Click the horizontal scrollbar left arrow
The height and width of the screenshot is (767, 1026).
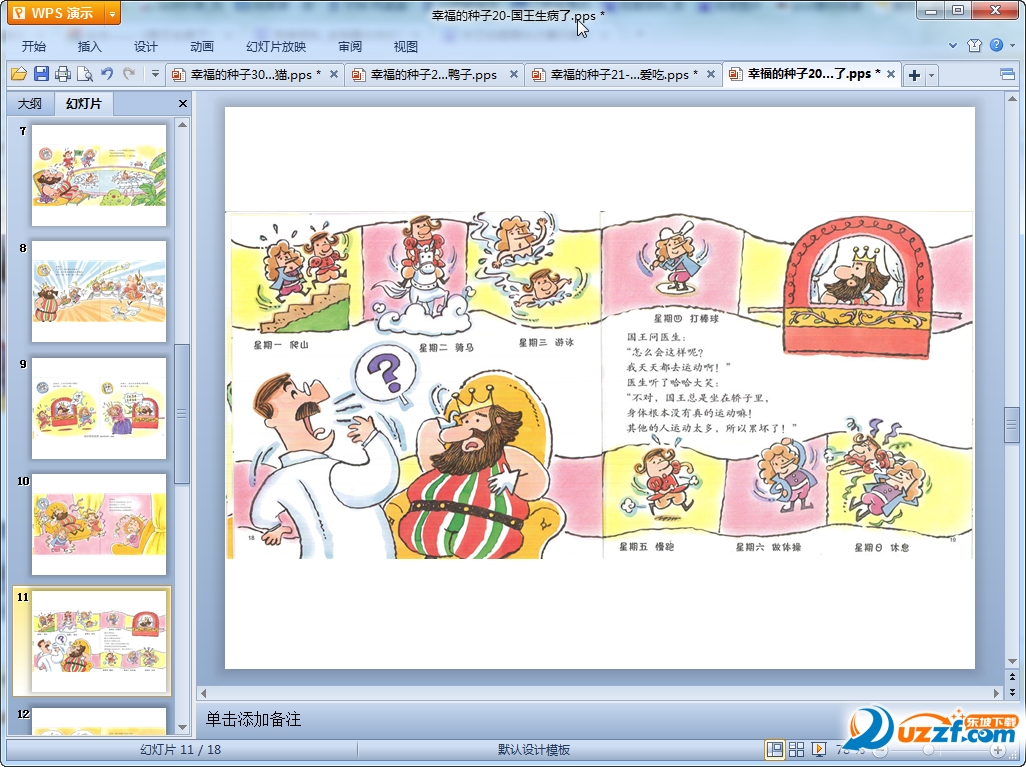pos(203,693)
